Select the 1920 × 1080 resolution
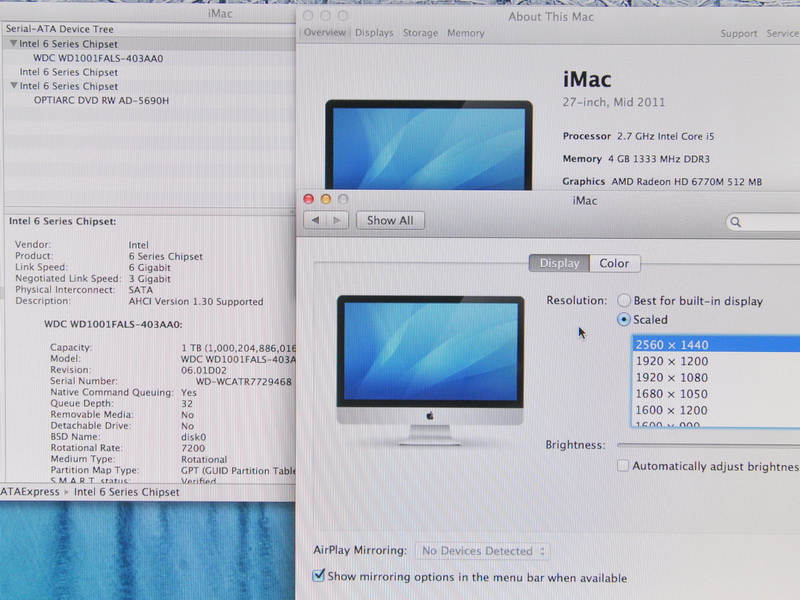Viewport: 800px width, 600px height. click(716, 378)
